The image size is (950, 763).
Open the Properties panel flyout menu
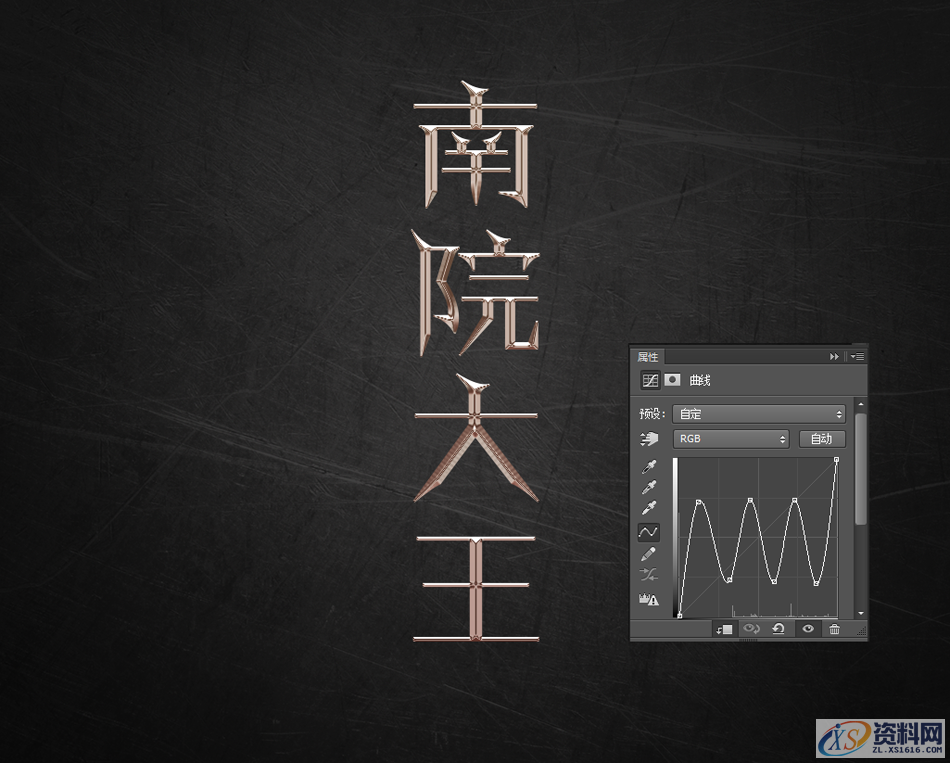(x=859, y=356)
